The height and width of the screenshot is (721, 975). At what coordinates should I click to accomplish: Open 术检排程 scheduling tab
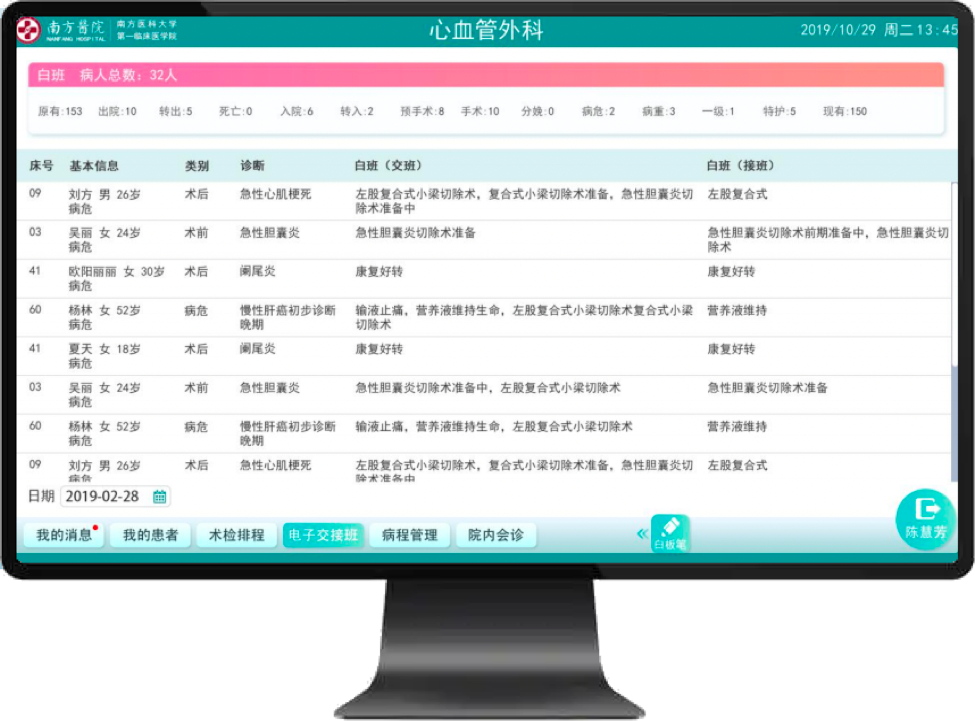coord(236,535)
